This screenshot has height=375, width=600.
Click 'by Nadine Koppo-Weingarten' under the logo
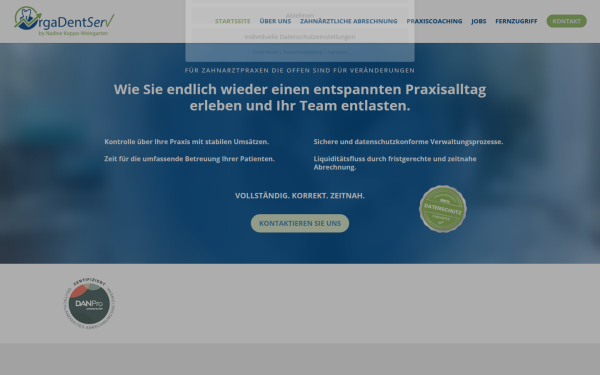coord(73,33)
